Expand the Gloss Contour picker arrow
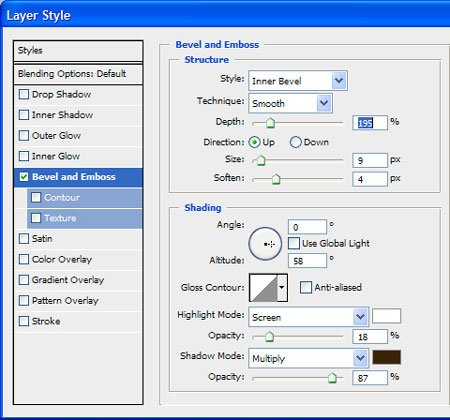This screenshot has width=450, height=420. point(282,288)
